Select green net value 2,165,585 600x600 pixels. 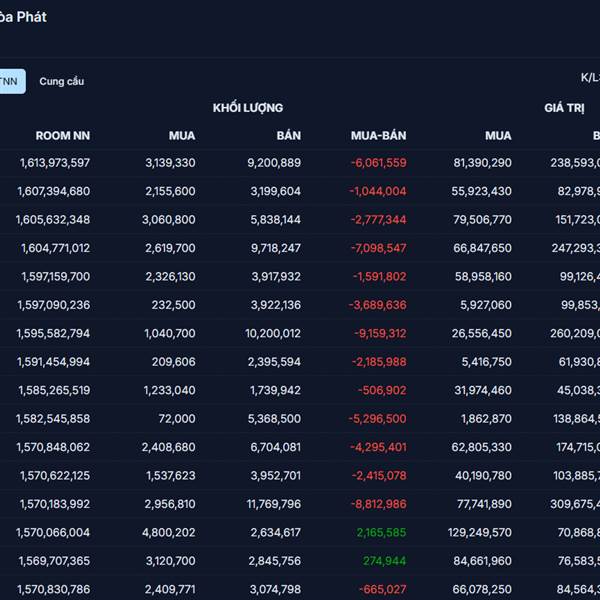(x=381, y=533)
